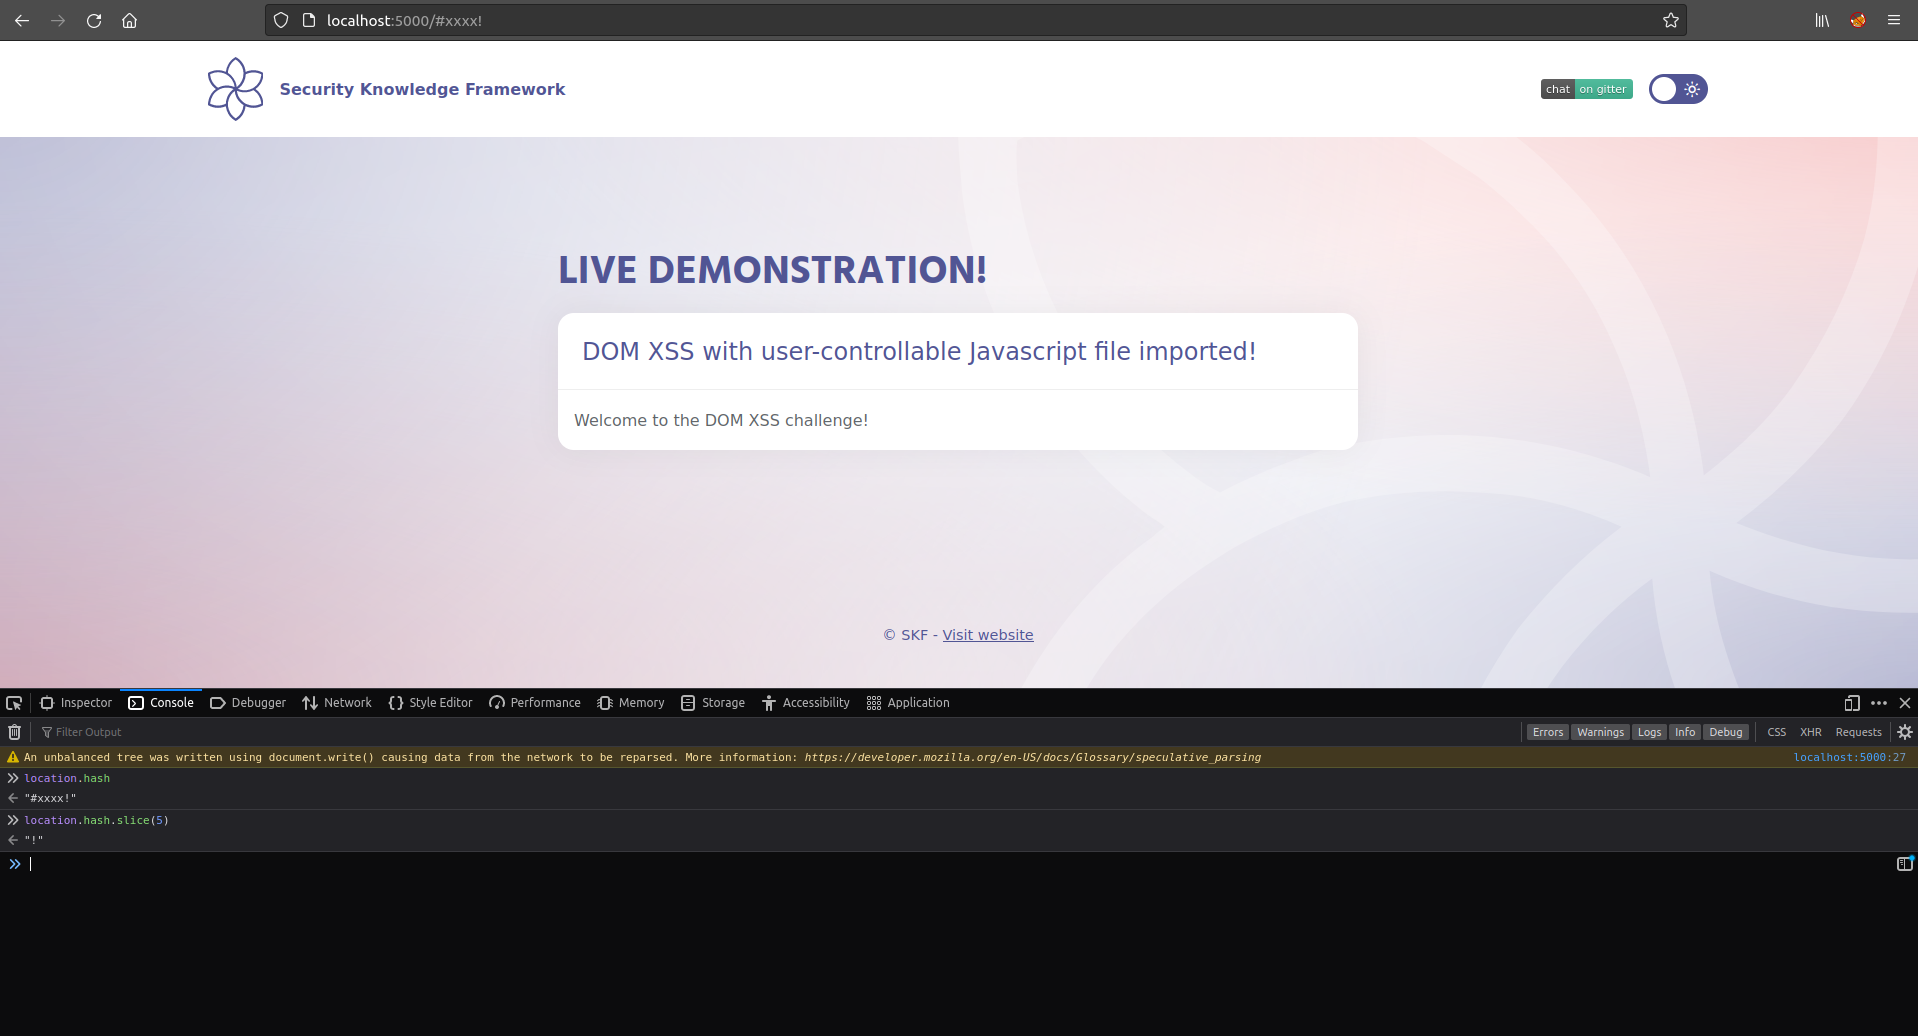Screen dimensions: 1918x1036
Task: Open the Performance tab
Action: click(535, 703)
